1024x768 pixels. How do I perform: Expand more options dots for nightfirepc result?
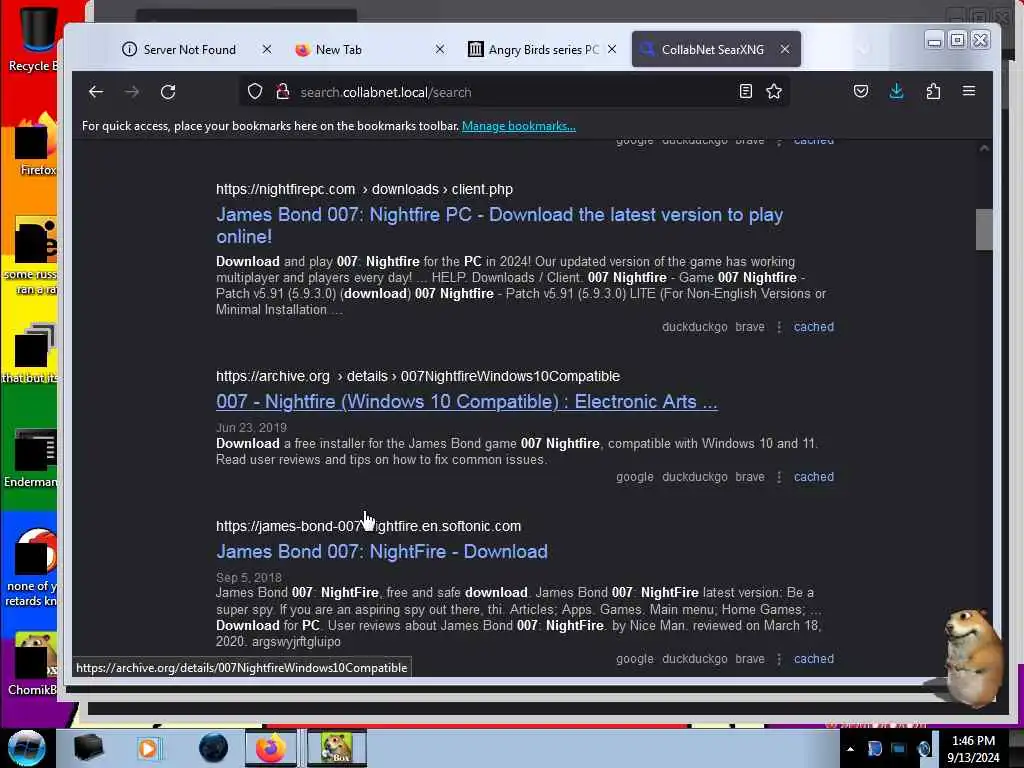[x=779, y=327]
